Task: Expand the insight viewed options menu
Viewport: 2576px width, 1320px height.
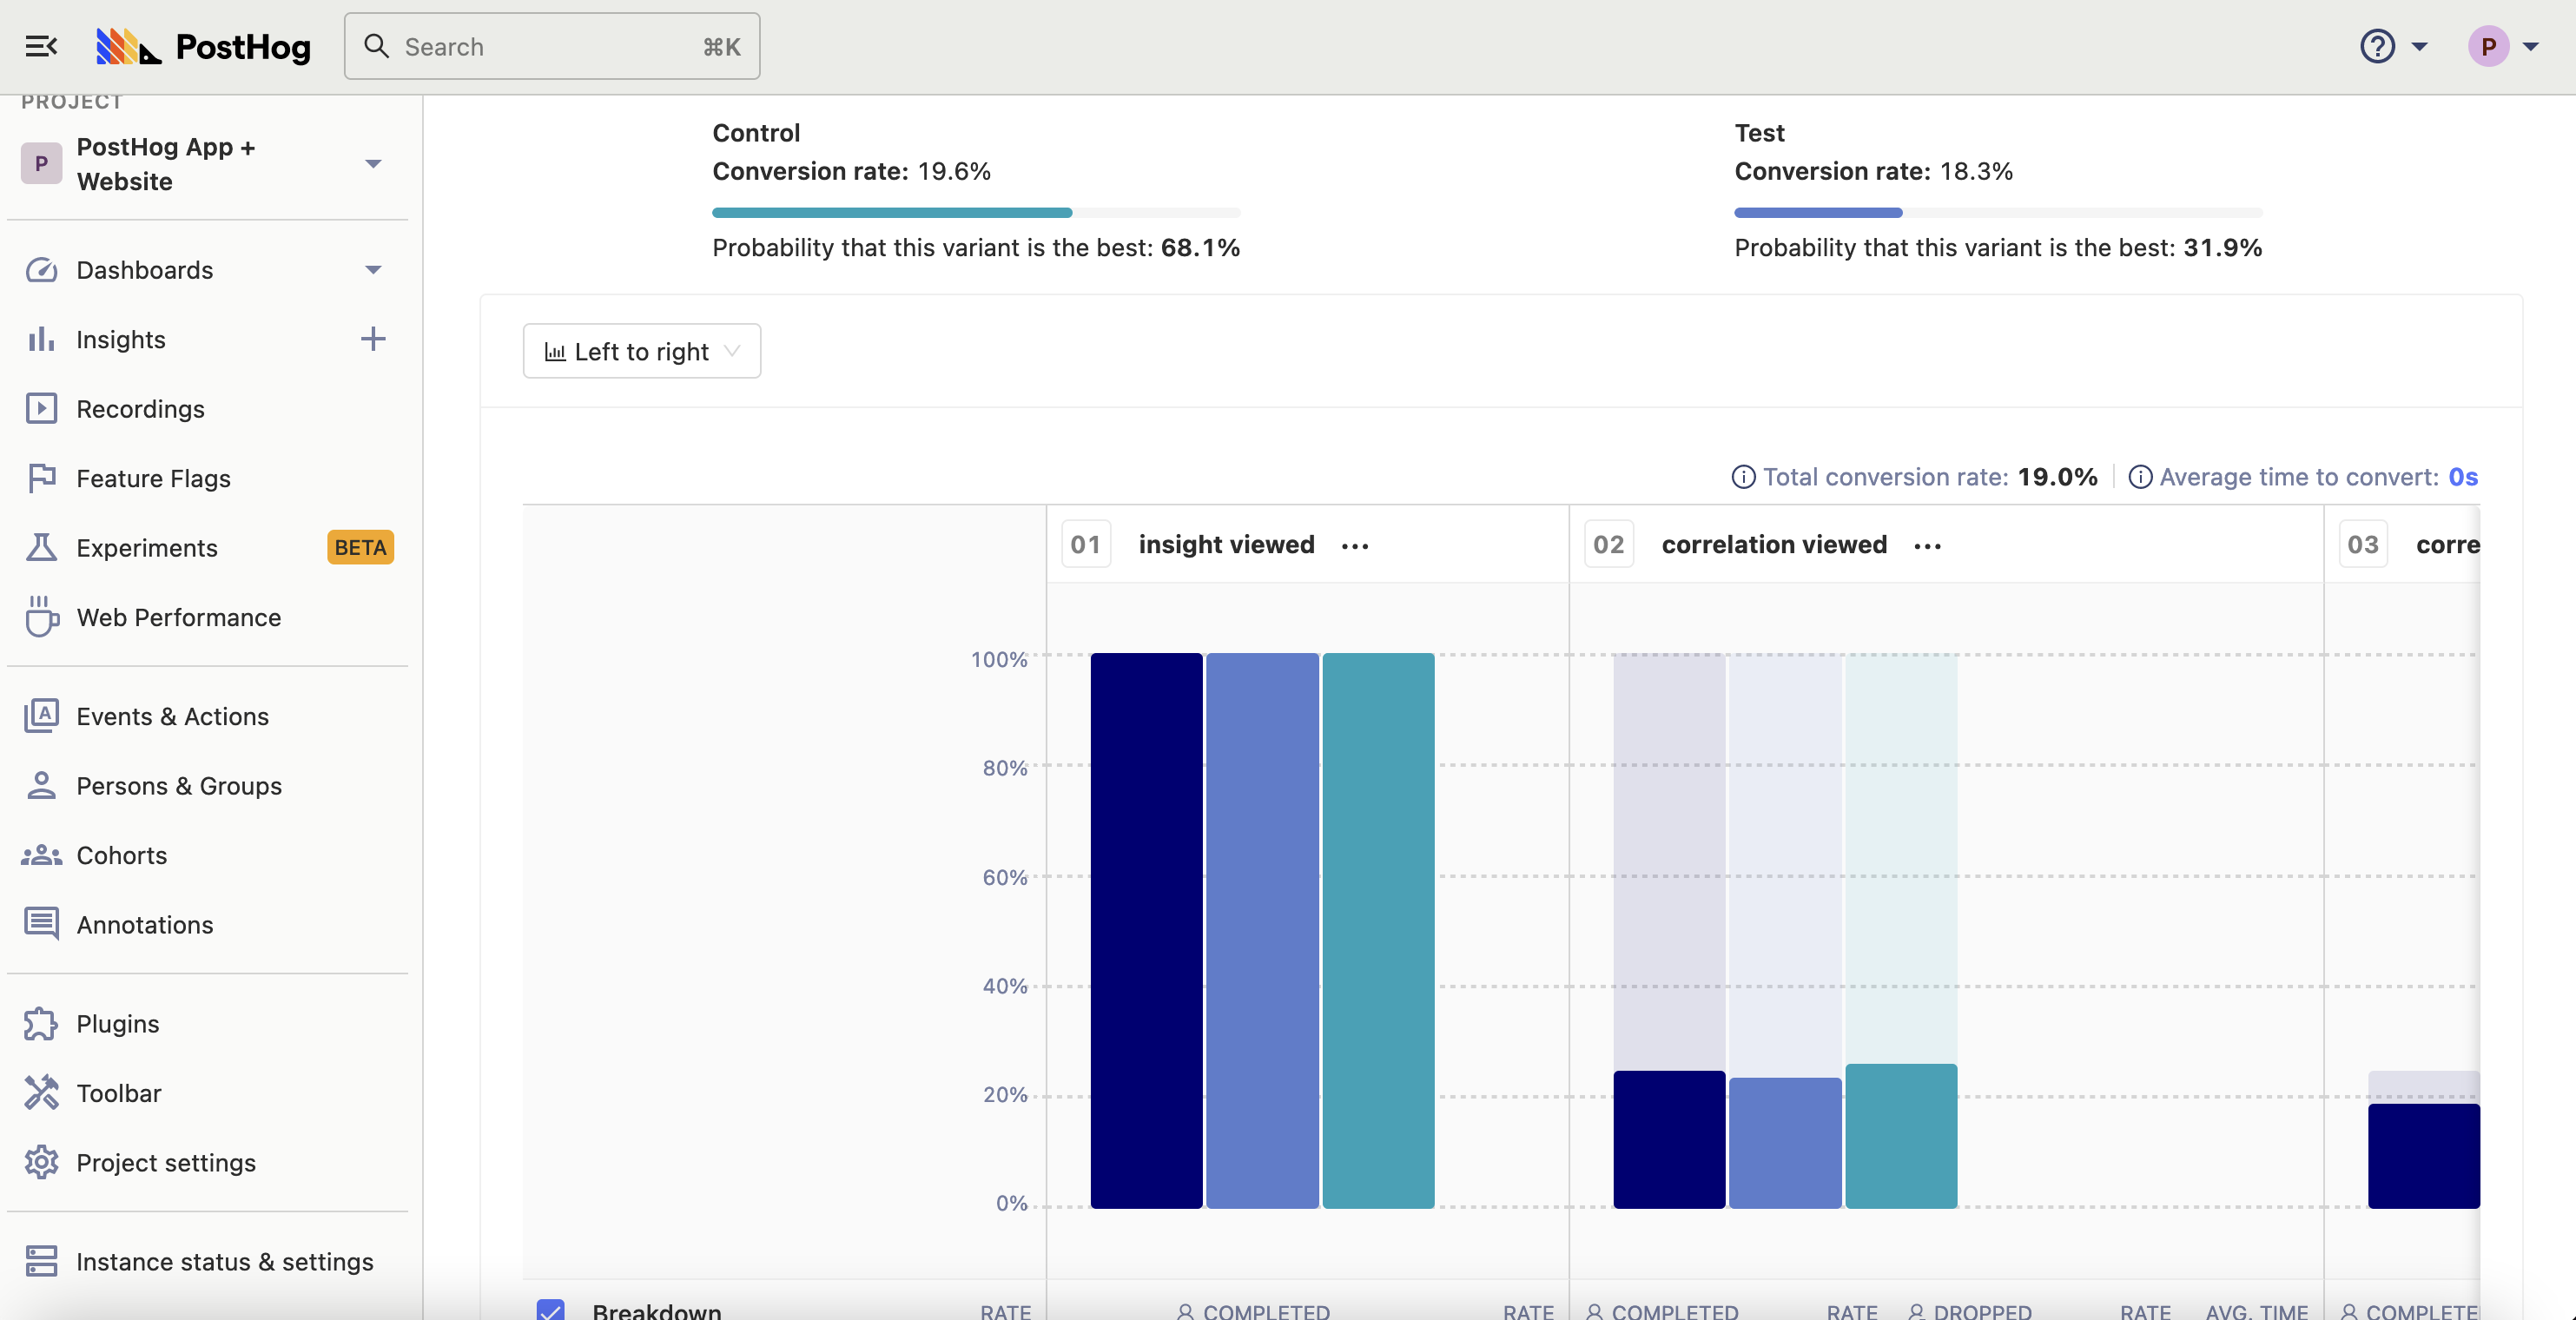Action: [1356, 544]
